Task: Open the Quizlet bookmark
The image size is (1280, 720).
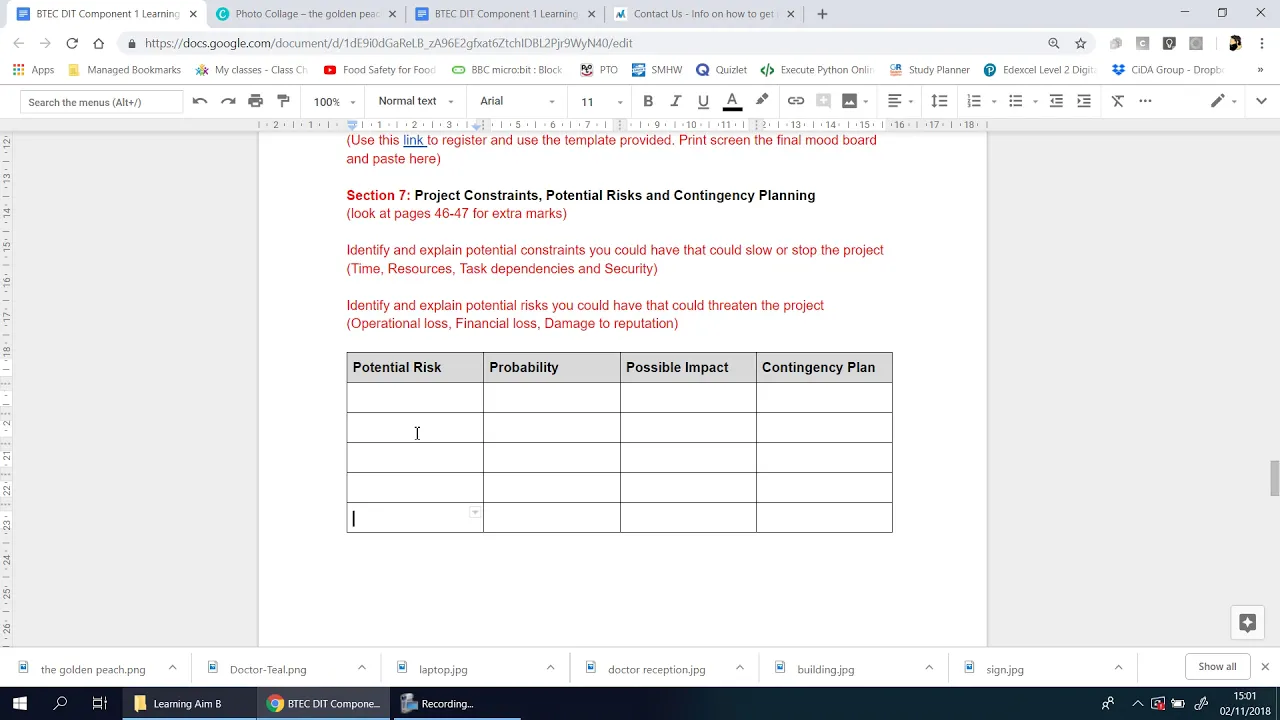Action: 721,70
